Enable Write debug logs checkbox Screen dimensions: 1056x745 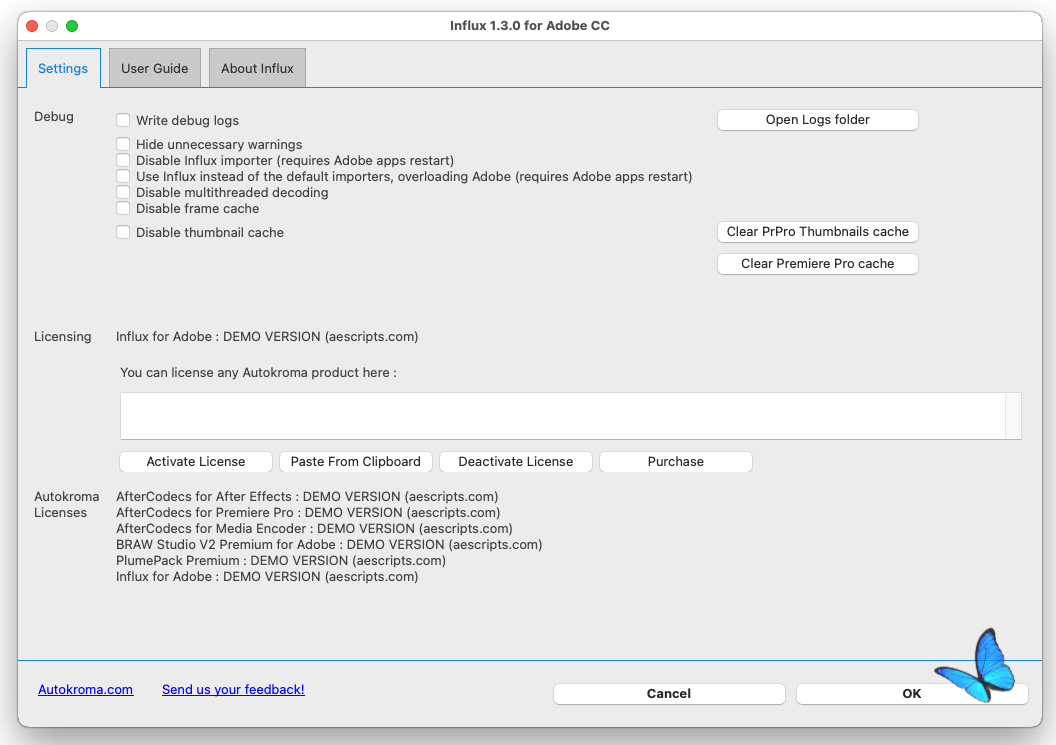point(123,120)
